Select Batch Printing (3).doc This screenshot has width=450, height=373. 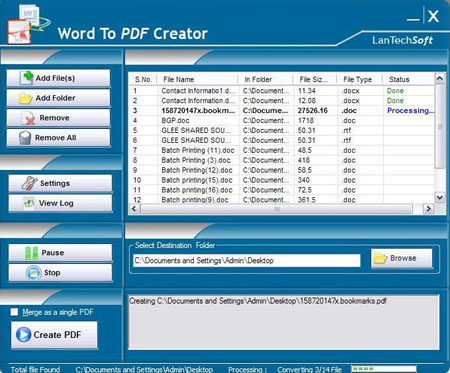click(282, 160)
